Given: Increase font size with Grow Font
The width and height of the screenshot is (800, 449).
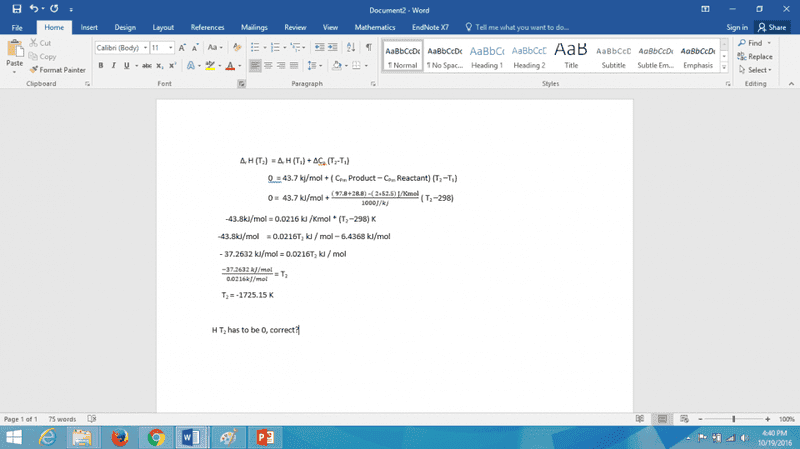Looking at the screenshot, I should click(x=182, y=47).
